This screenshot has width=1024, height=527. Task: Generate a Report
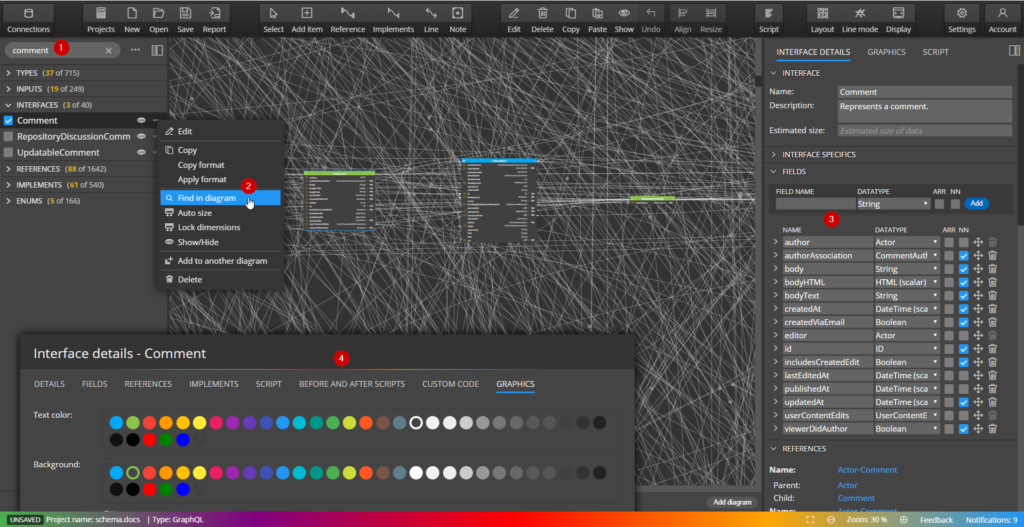tap(214, 20)
